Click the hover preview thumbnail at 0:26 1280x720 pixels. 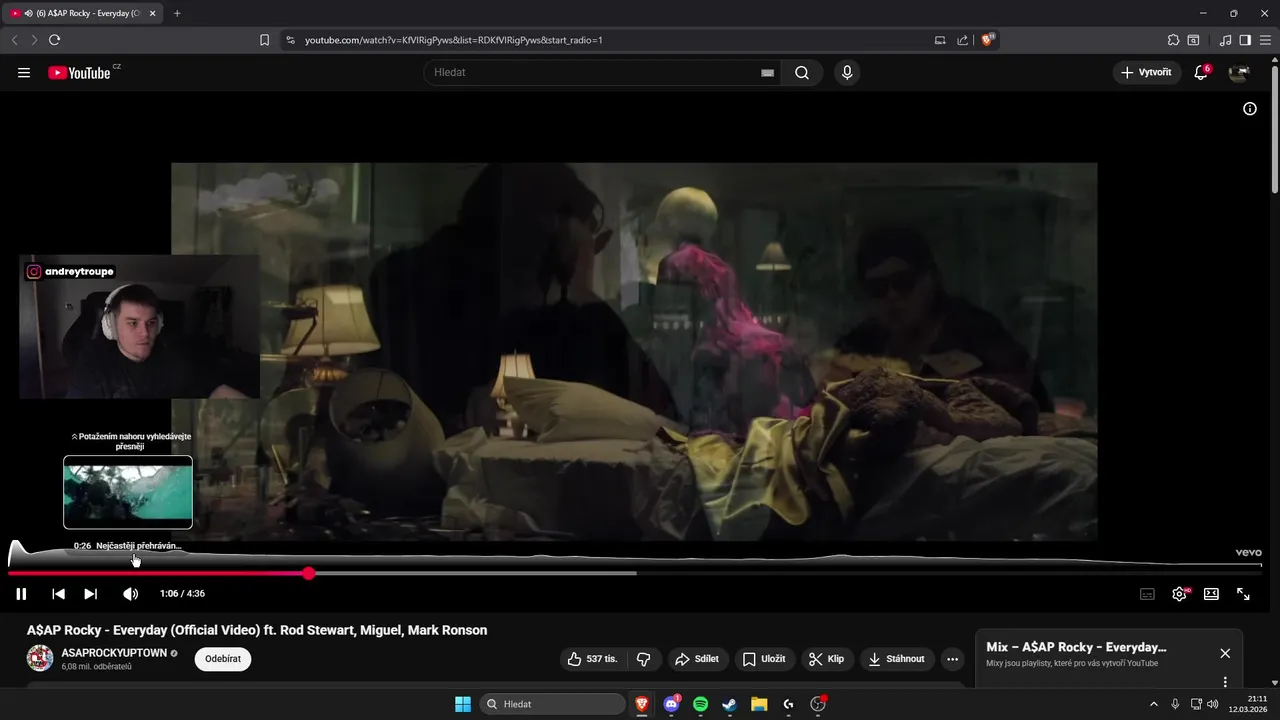pos(128,492)
